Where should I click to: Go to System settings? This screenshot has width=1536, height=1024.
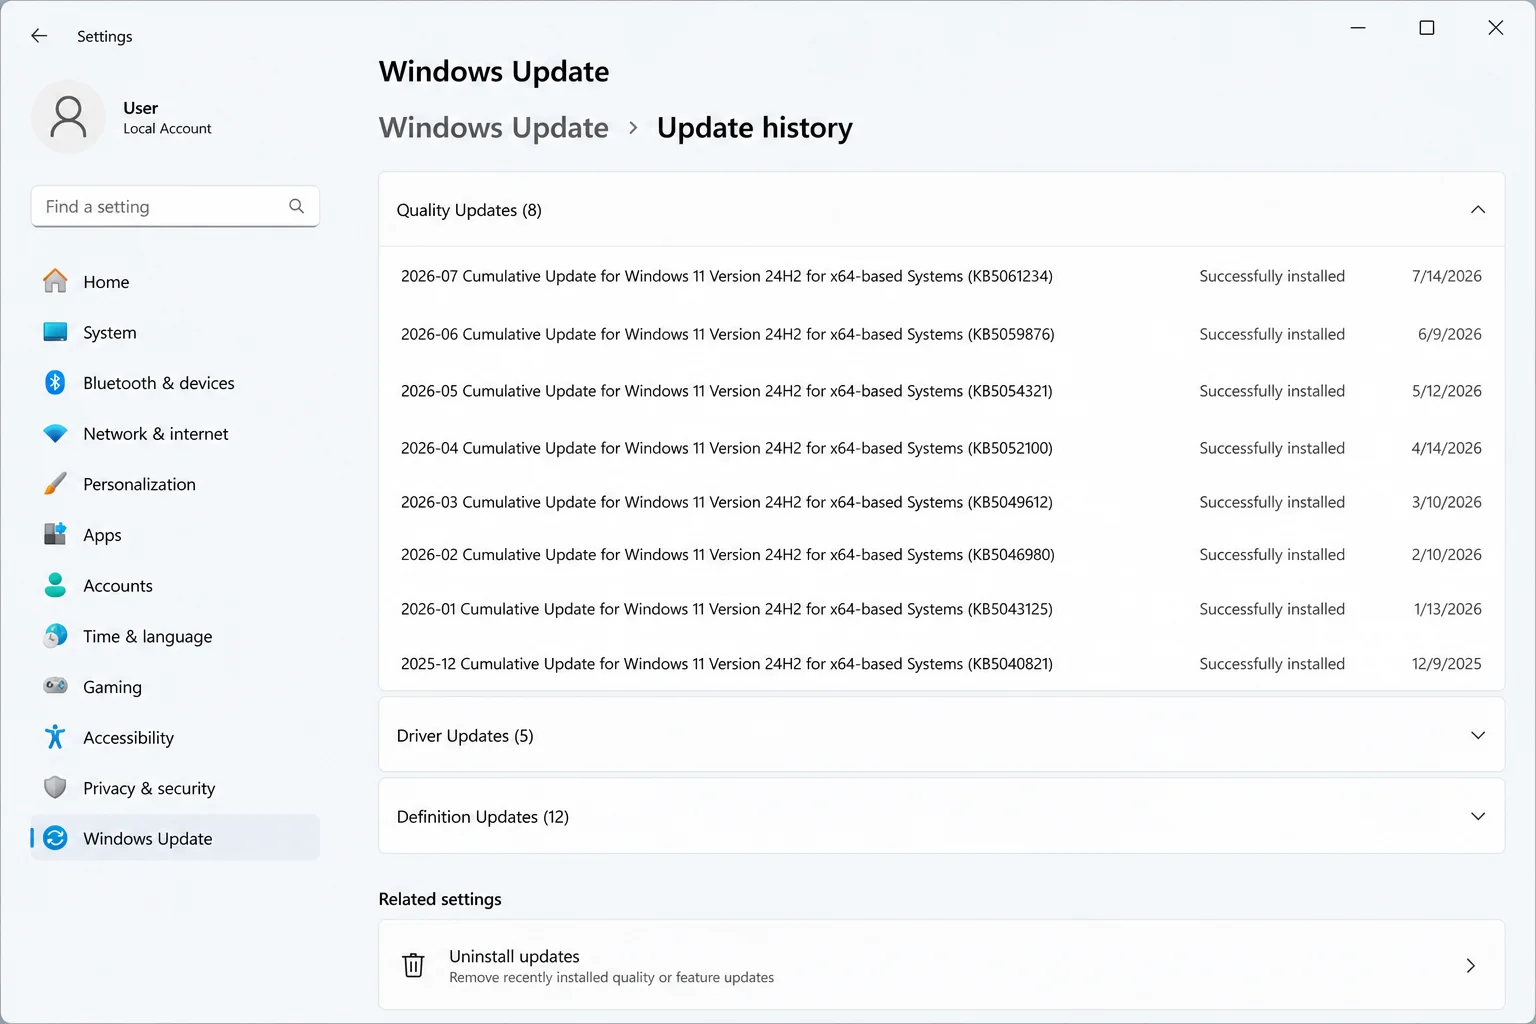click(175, 333)
